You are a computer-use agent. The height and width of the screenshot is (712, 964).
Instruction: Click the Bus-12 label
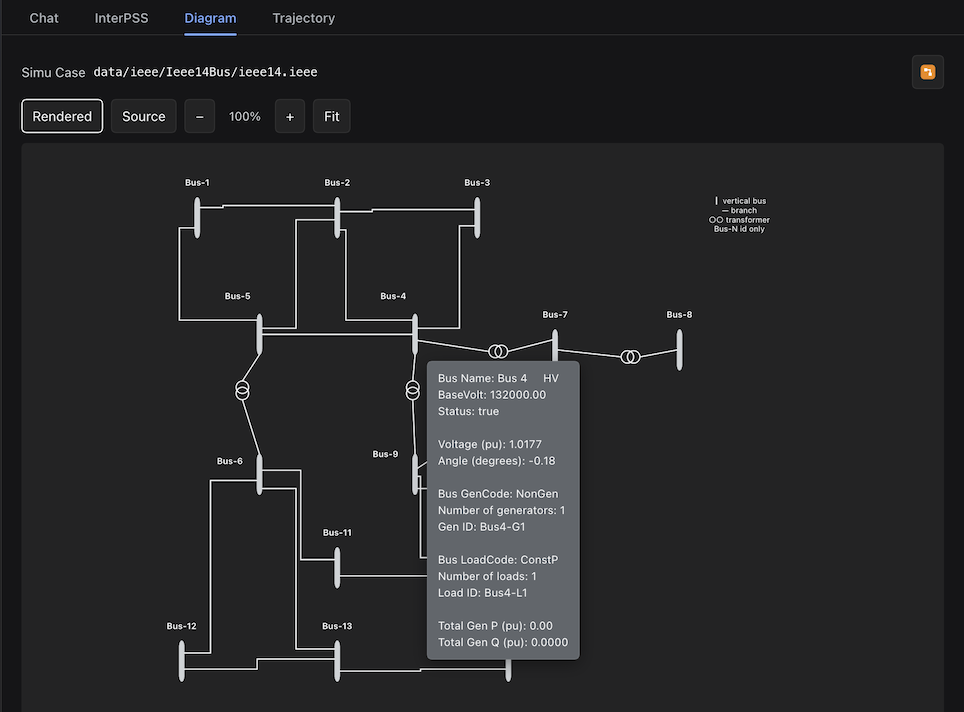tap(181, 626)
